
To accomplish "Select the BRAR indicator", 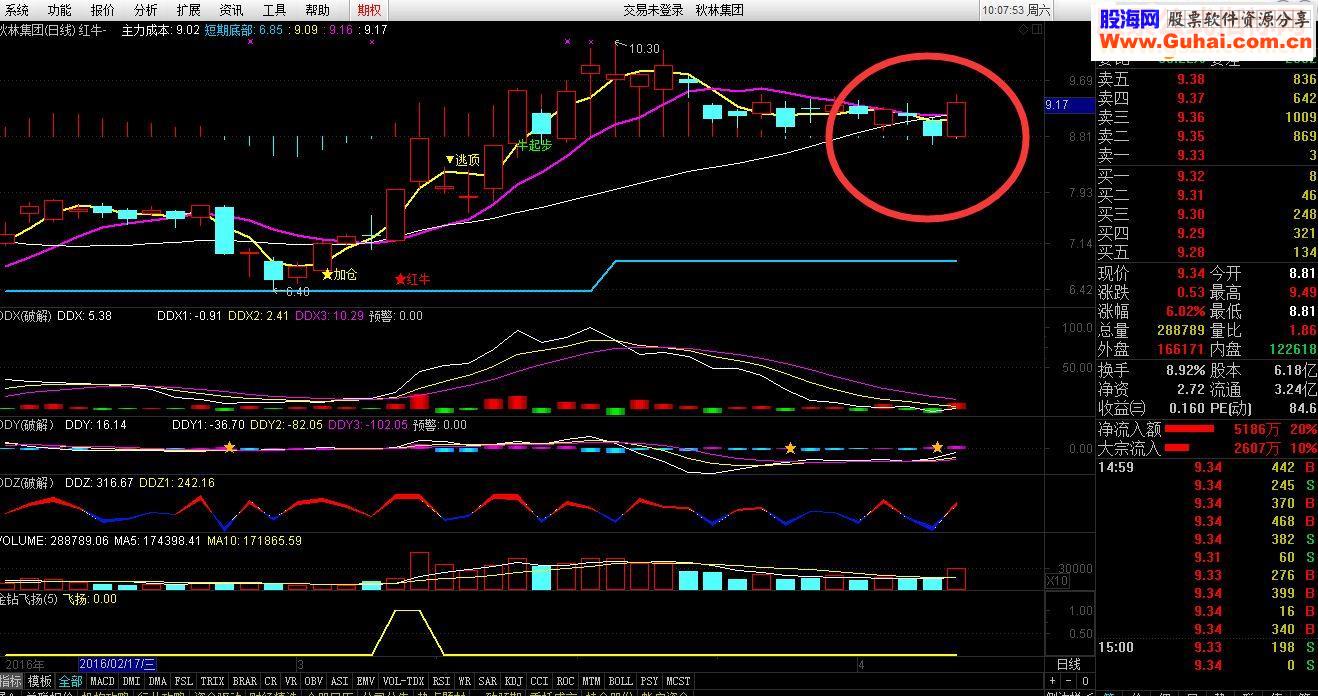I will pos(245,682).
